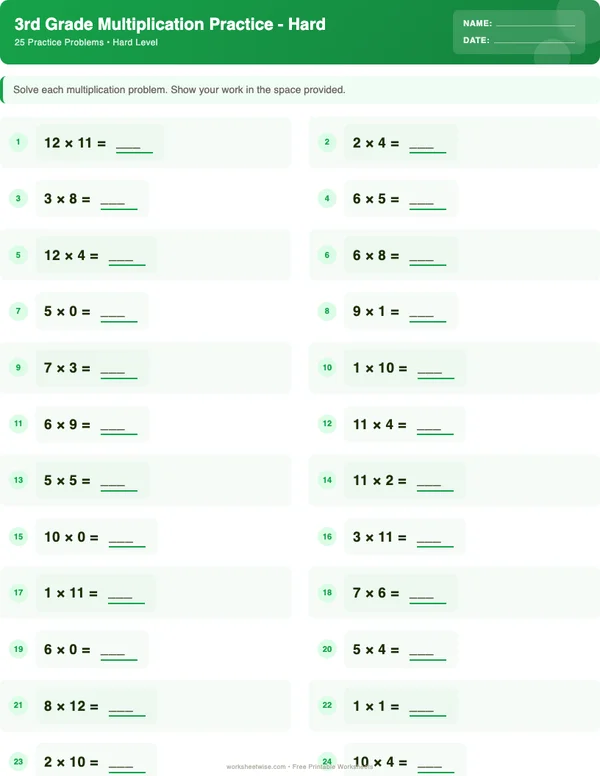Click the answer blank for 11 × 4
Screen dimensions: 600x776
(x=435, y=427)
